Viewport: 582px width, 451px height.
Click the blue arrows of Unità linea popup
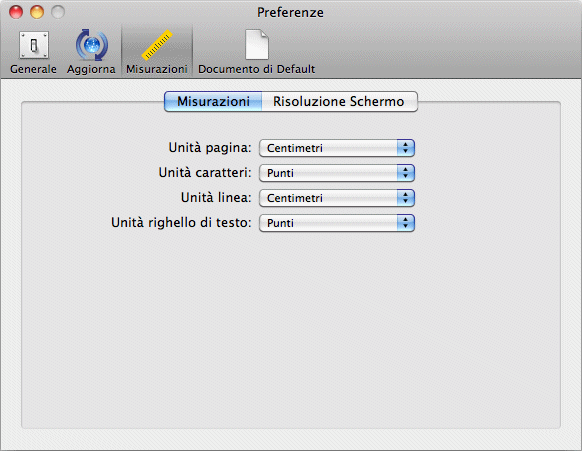coord(405,198)
